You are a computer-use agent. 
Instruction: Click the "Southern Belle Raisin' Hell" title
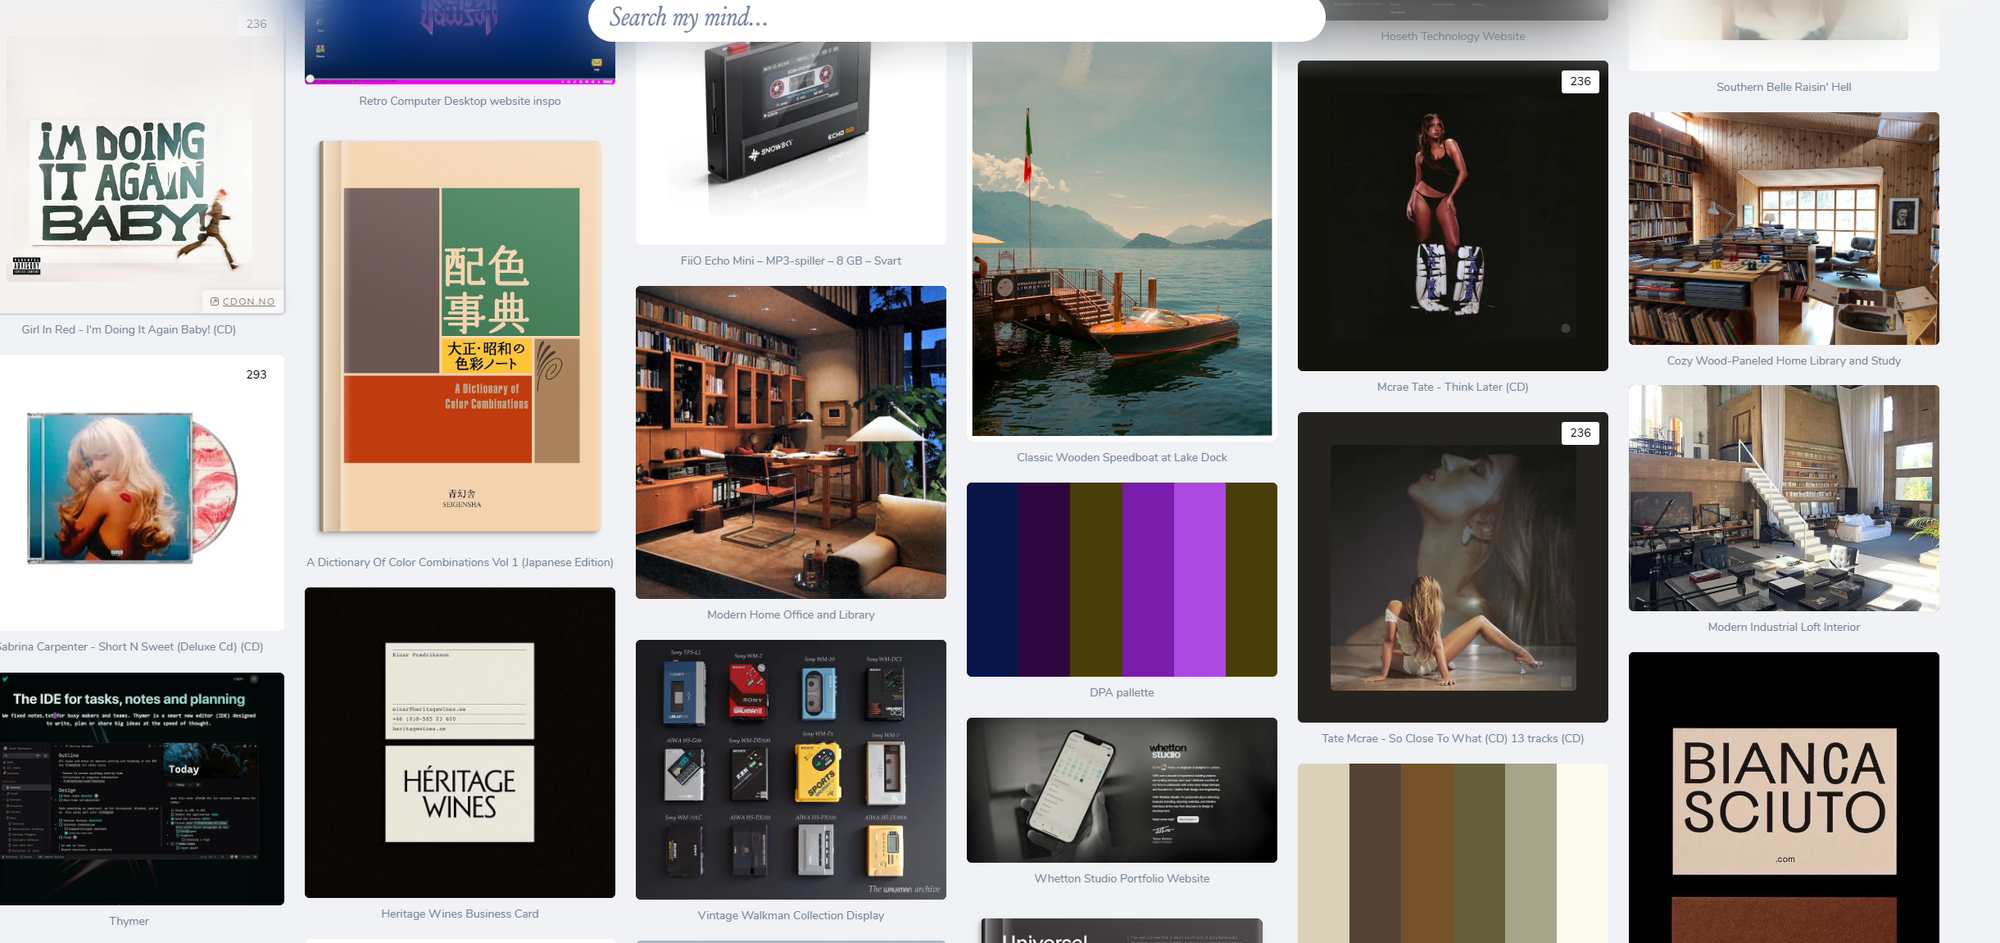pos(1783,87)
